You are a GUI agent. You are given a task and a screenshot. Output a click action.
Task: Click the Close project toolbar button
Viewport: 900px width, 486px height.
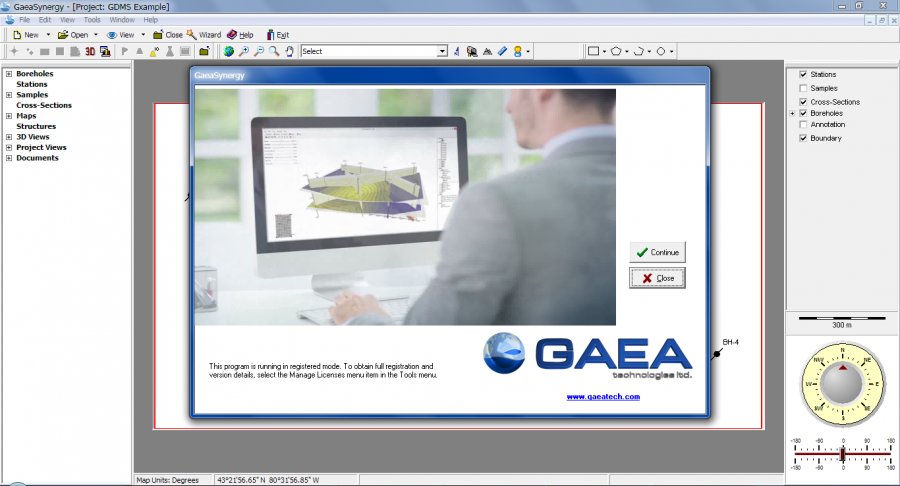pyautogui.click(x=168, y=35)
